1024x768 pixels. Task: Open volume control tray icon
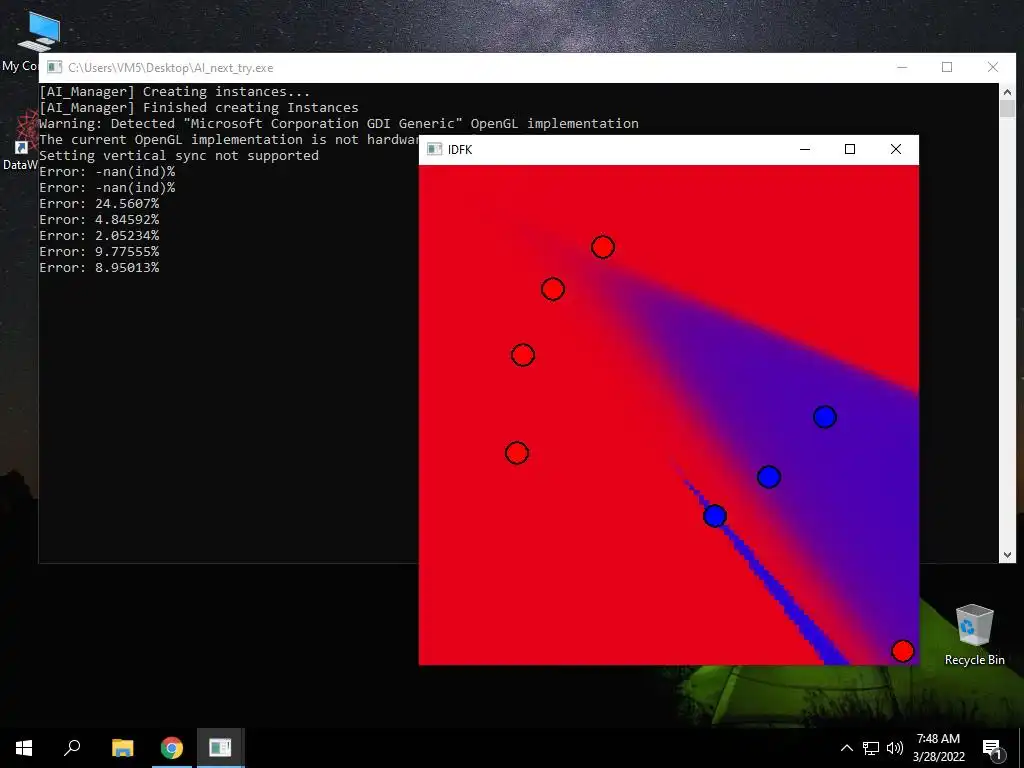click(x=895, y=748)
